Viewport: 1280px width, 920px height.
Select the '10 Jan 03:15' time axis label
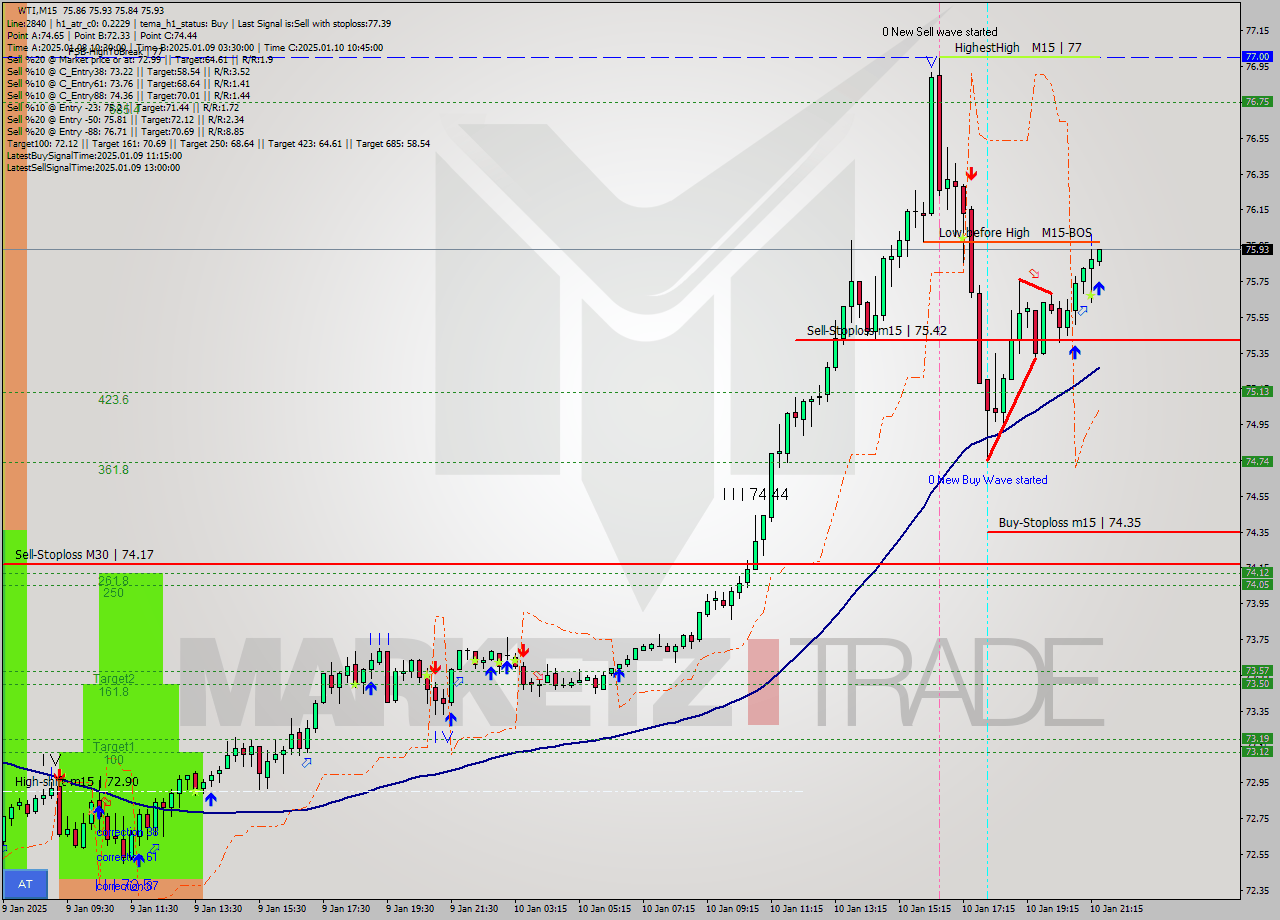(x=541, y=909)
